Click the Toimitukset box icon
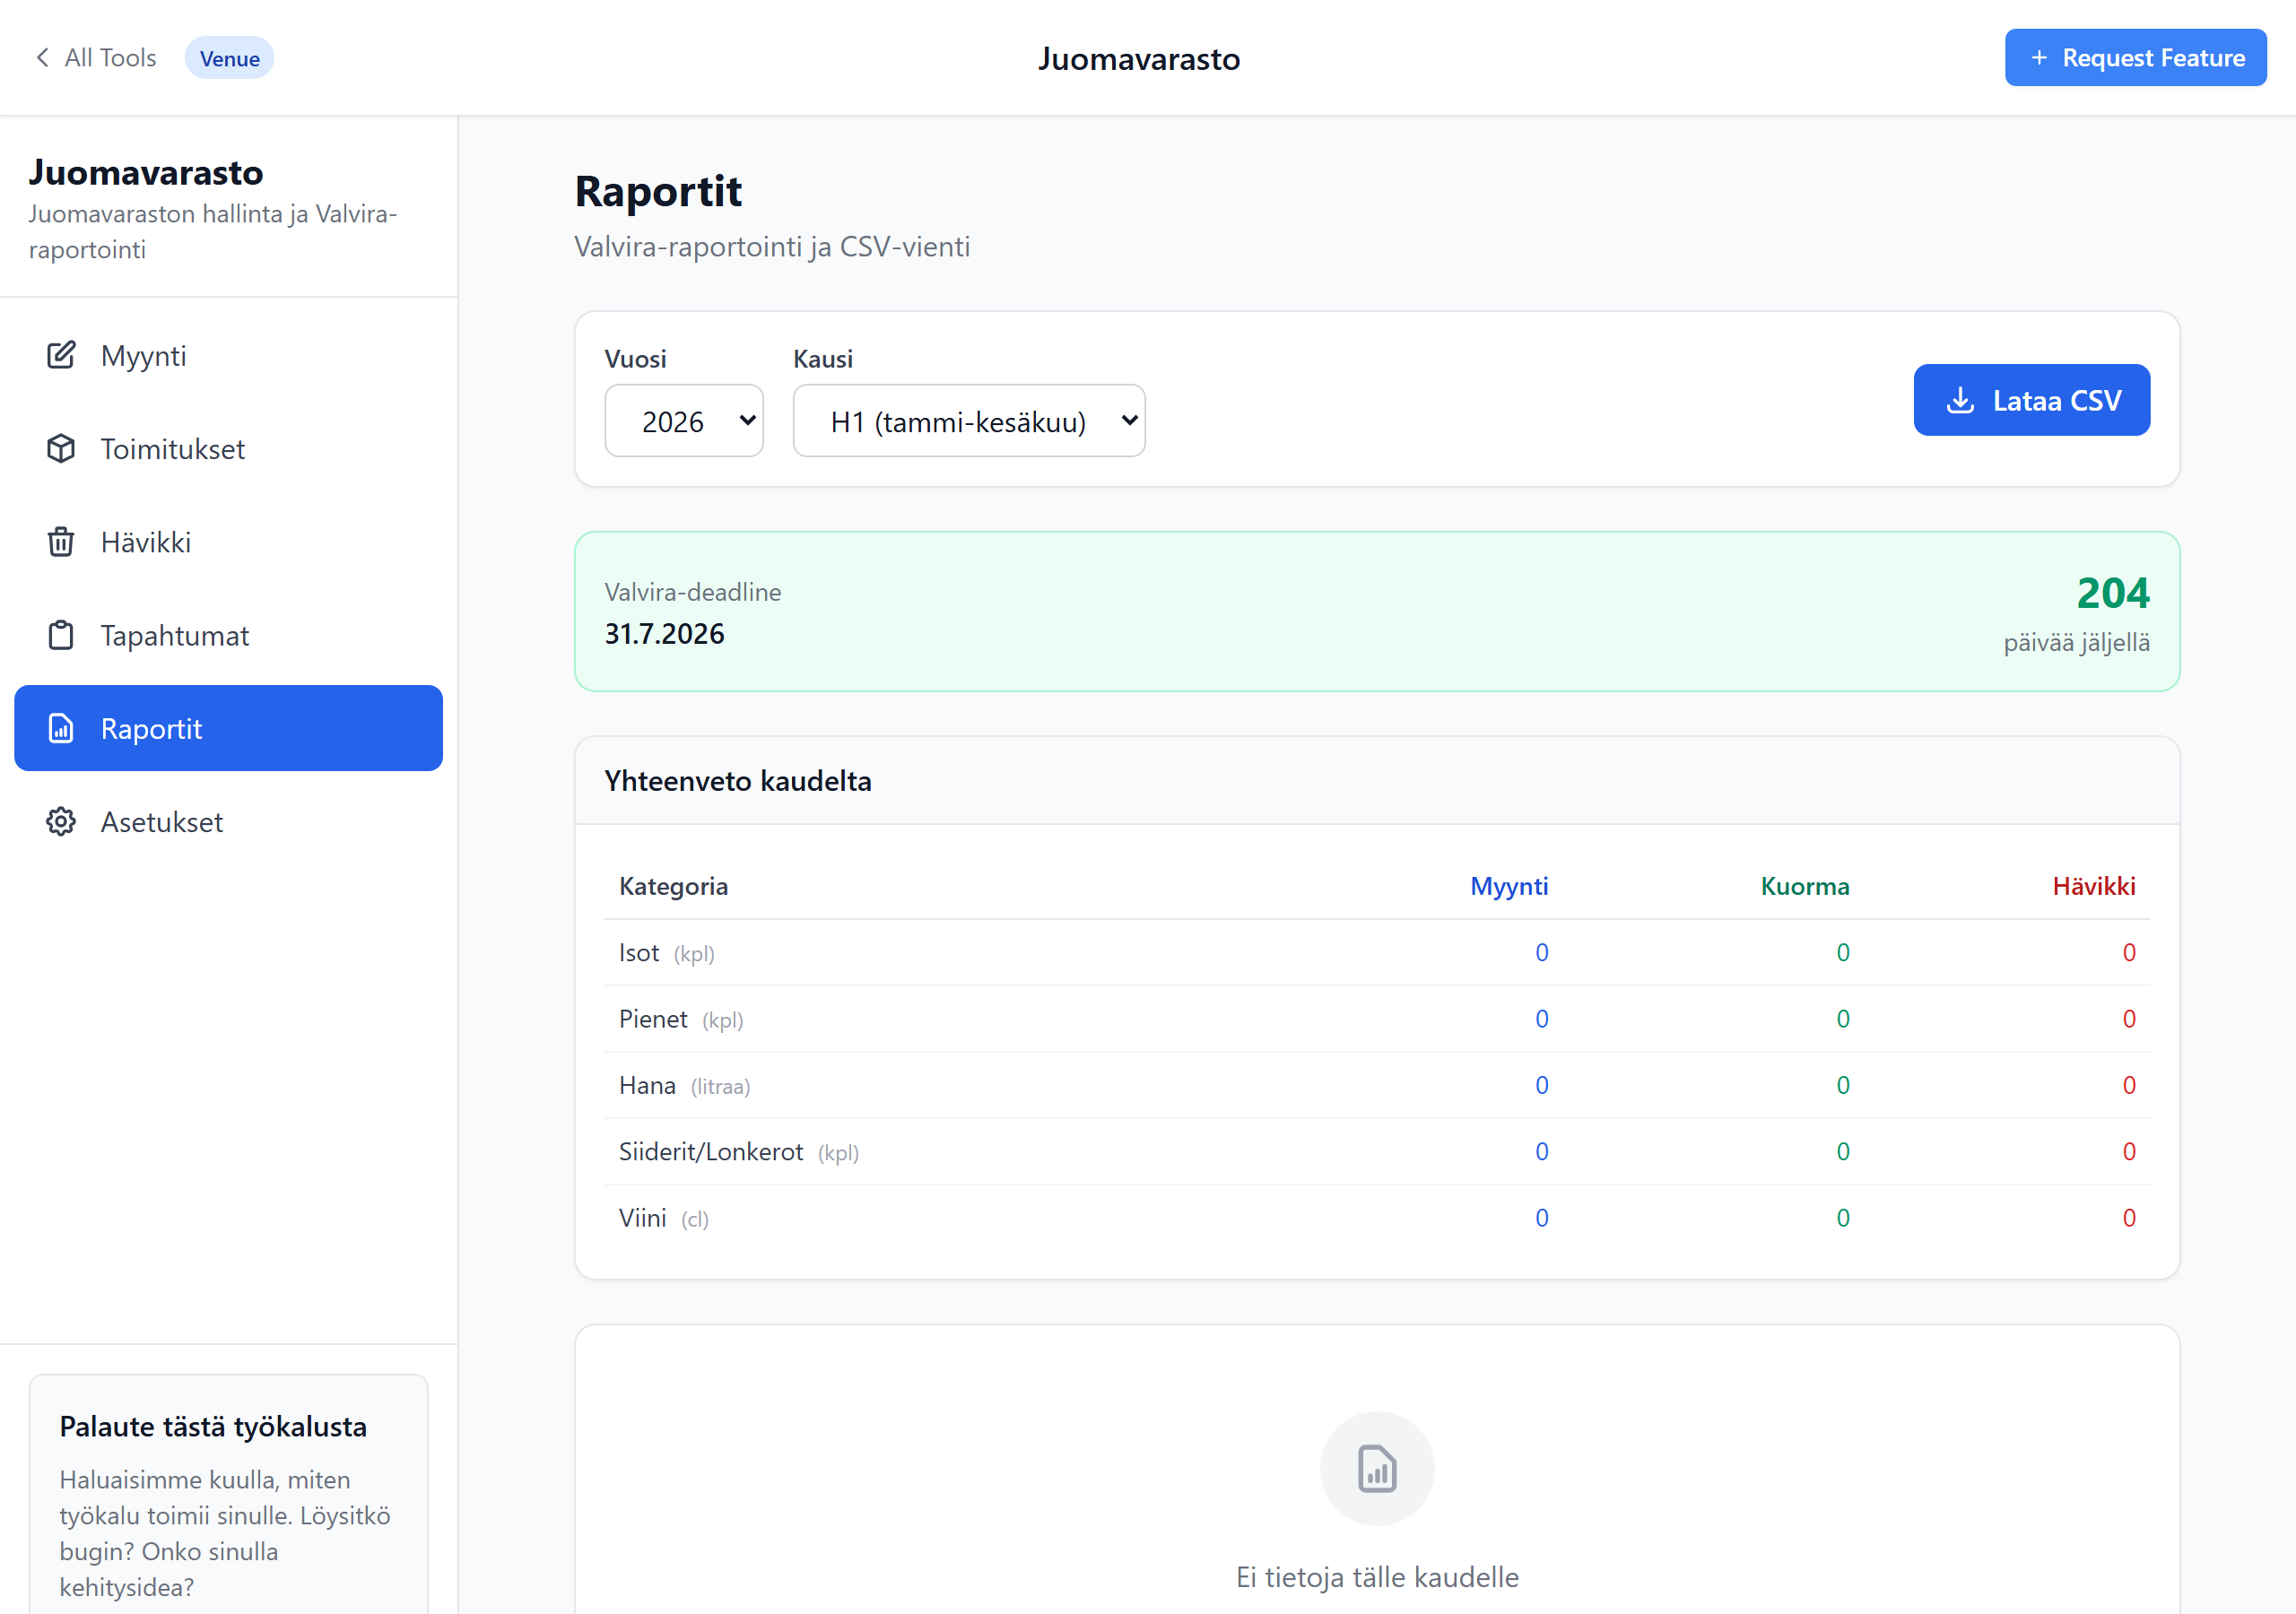 61,449
